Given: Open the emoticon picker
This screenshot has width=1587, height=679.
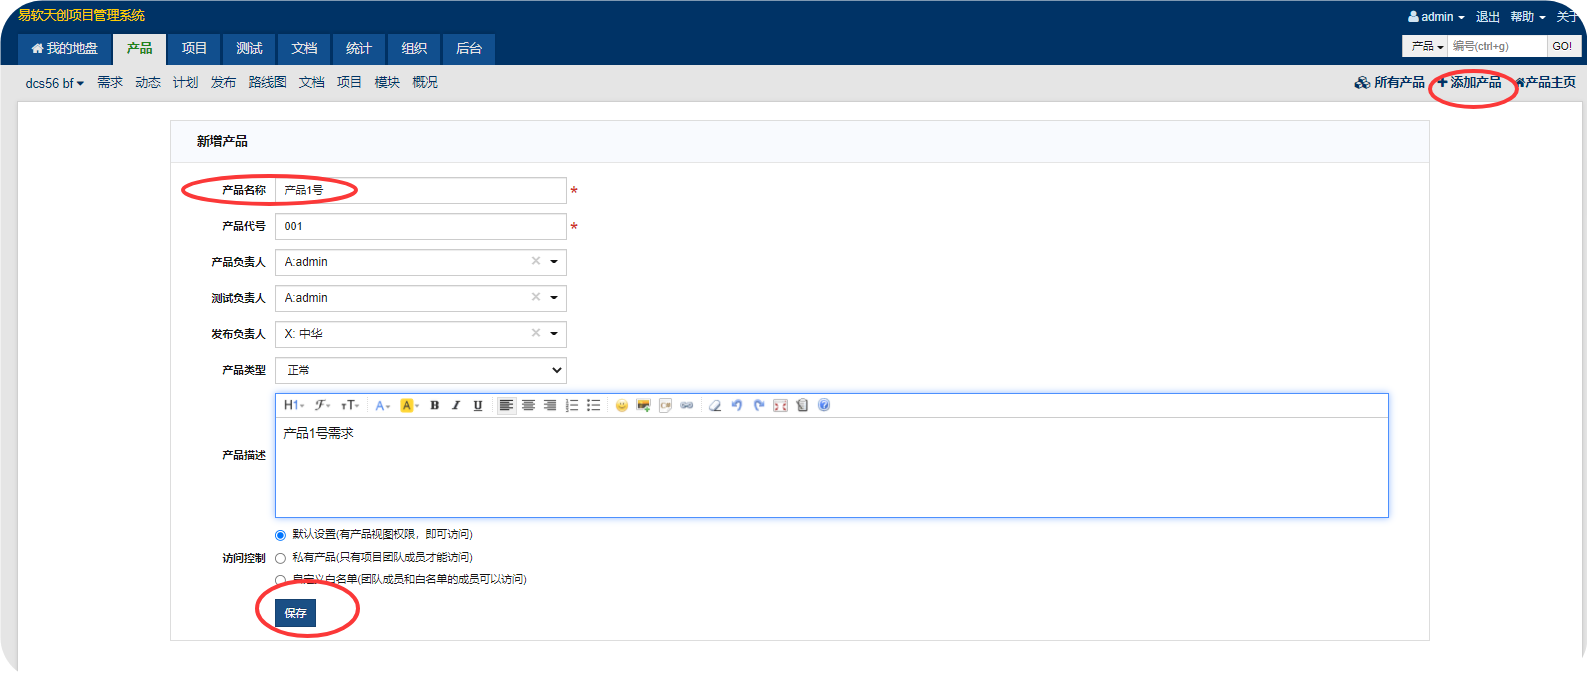Looking at the screenshot, I should coord(621,405).
